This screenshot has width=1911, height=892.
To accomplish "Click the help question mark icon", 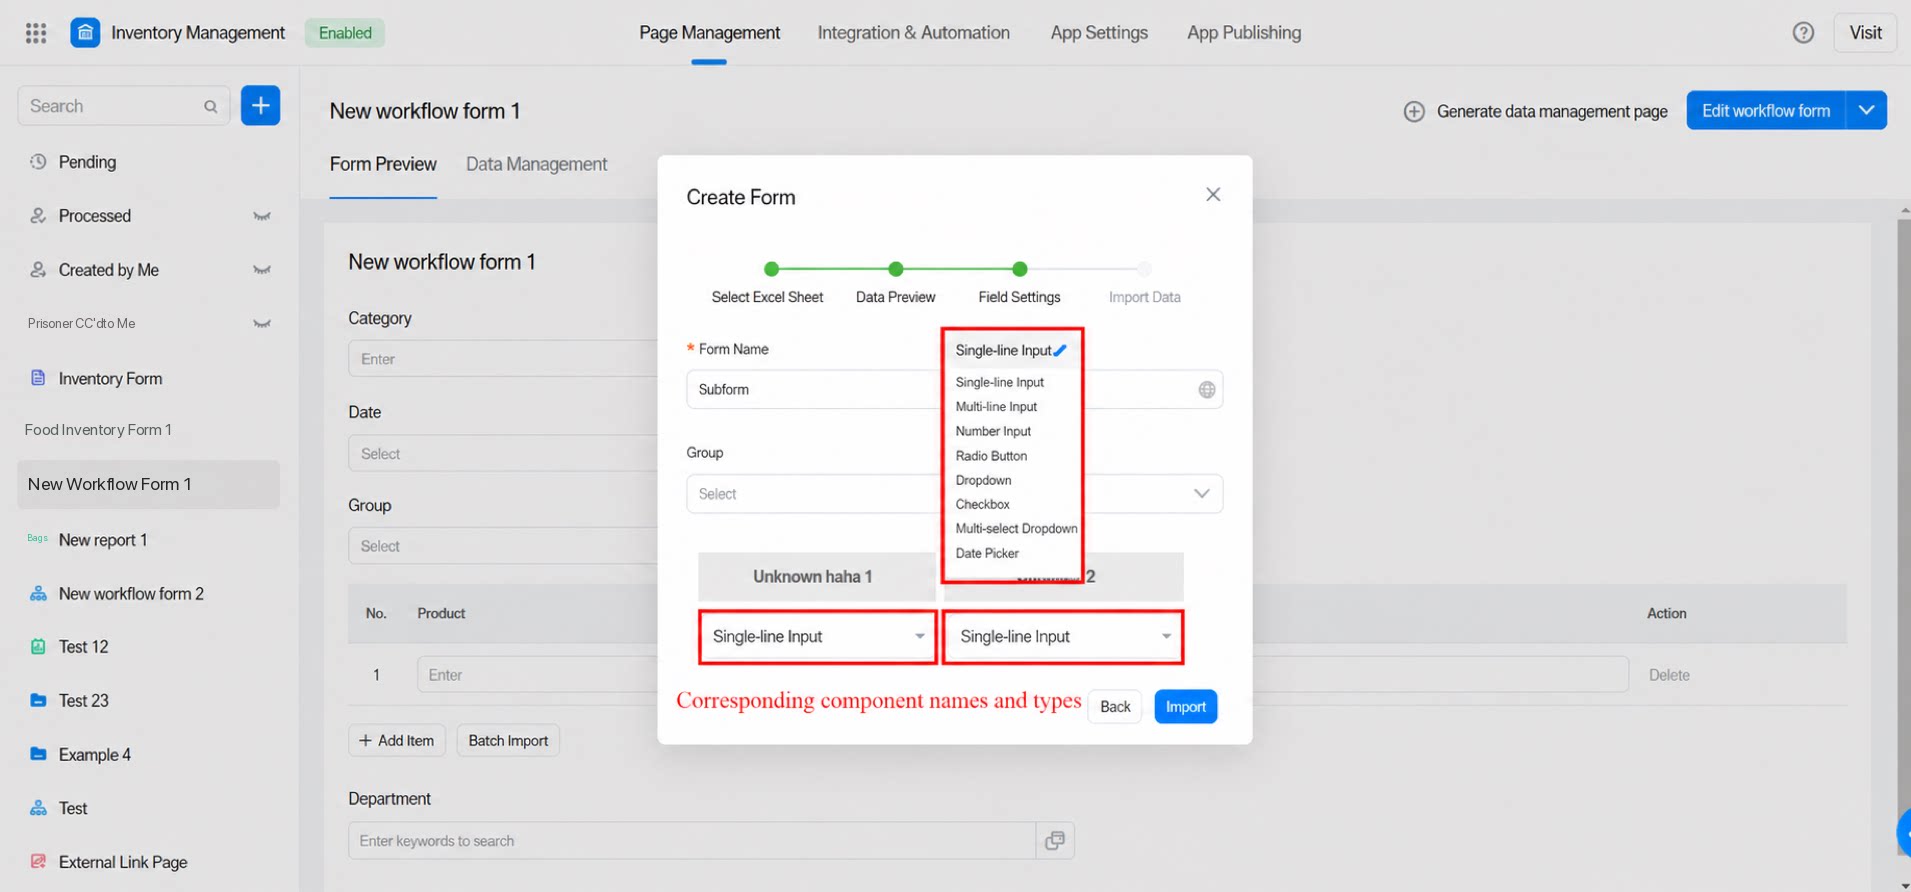I will (1803, 33).
